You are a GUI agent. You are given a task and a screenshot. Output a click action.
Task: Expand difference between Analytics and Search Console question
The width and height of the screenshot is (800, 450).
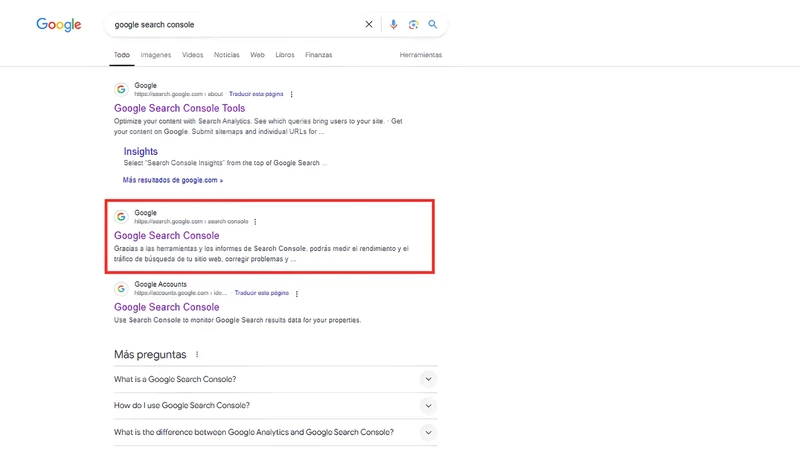[276, 432]
